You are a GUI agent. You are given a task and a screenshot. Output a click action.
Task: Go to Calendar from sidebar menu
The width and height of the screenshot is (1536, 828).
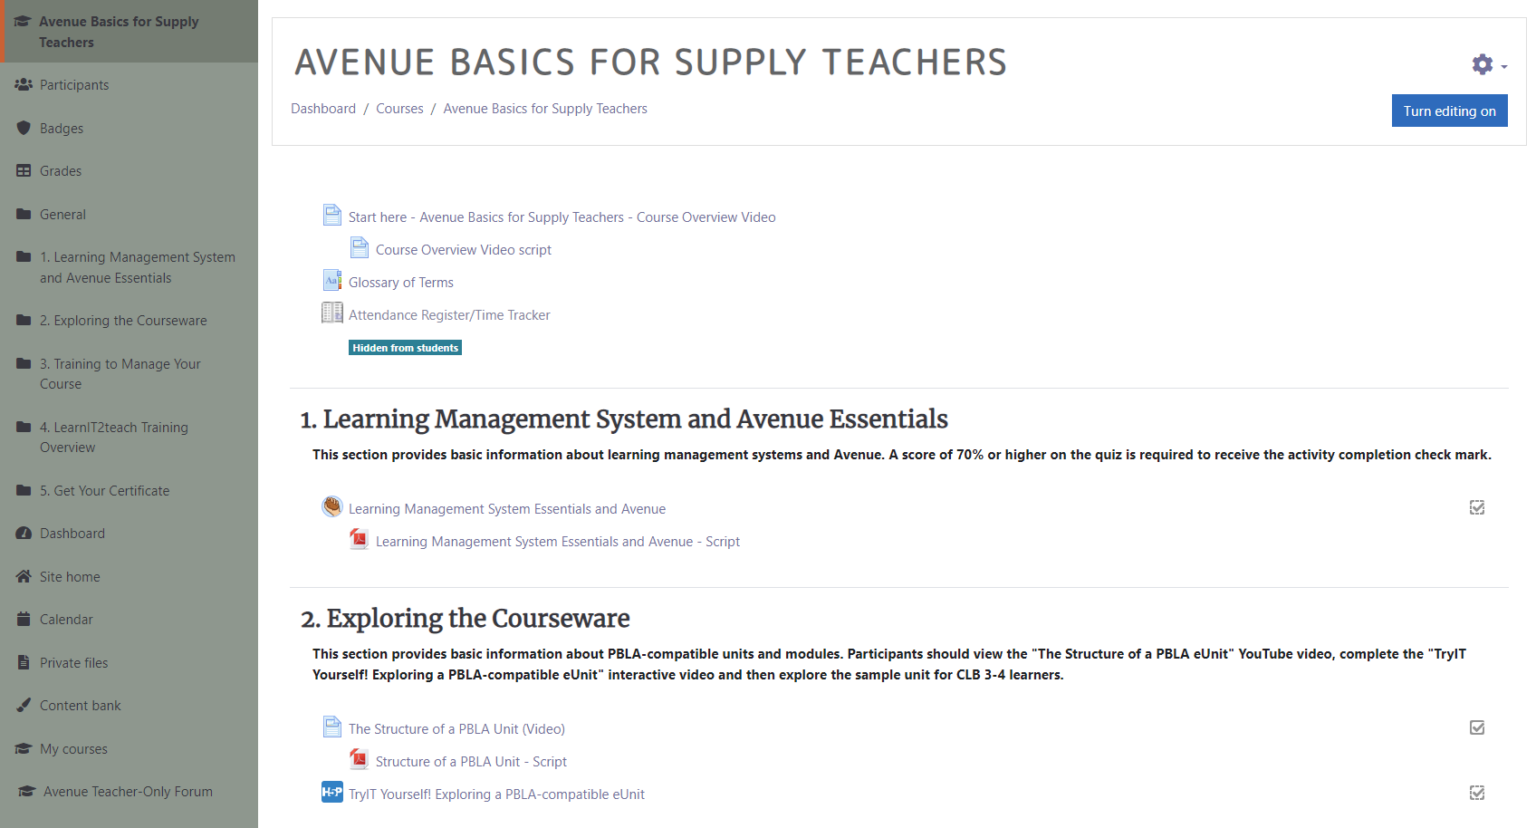[x=66, y=620]
